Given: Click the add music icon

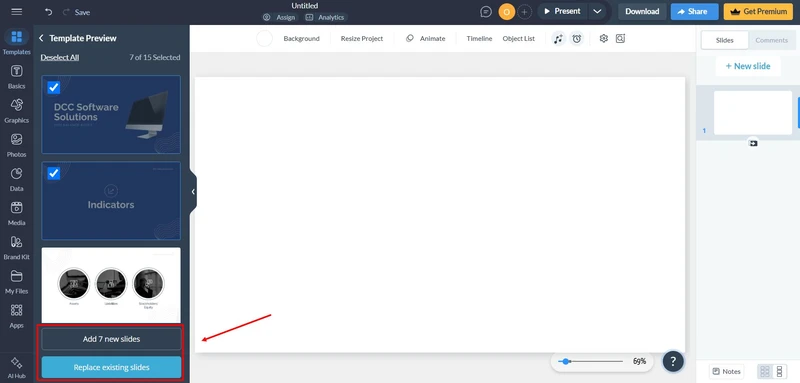Looking at the screenshot, I should 559,39.
